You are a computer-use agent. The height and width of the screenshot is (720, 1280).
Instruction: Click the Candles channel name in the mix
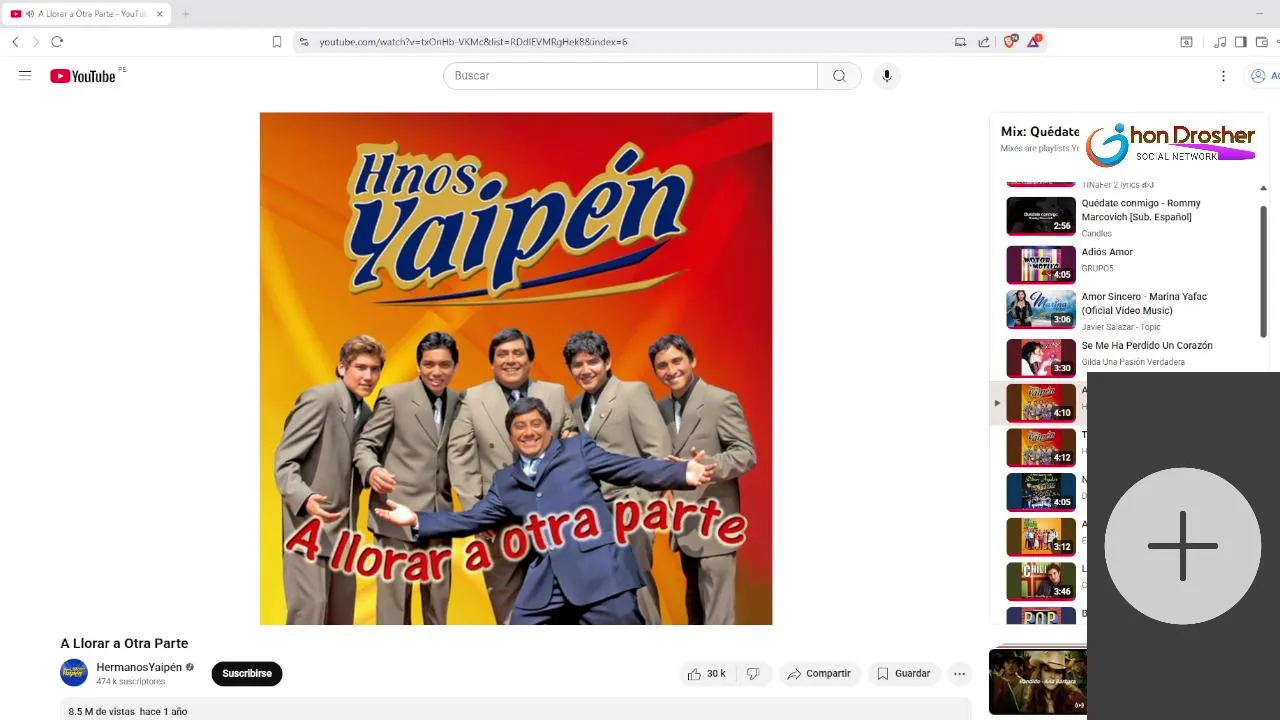[1097, 233]
